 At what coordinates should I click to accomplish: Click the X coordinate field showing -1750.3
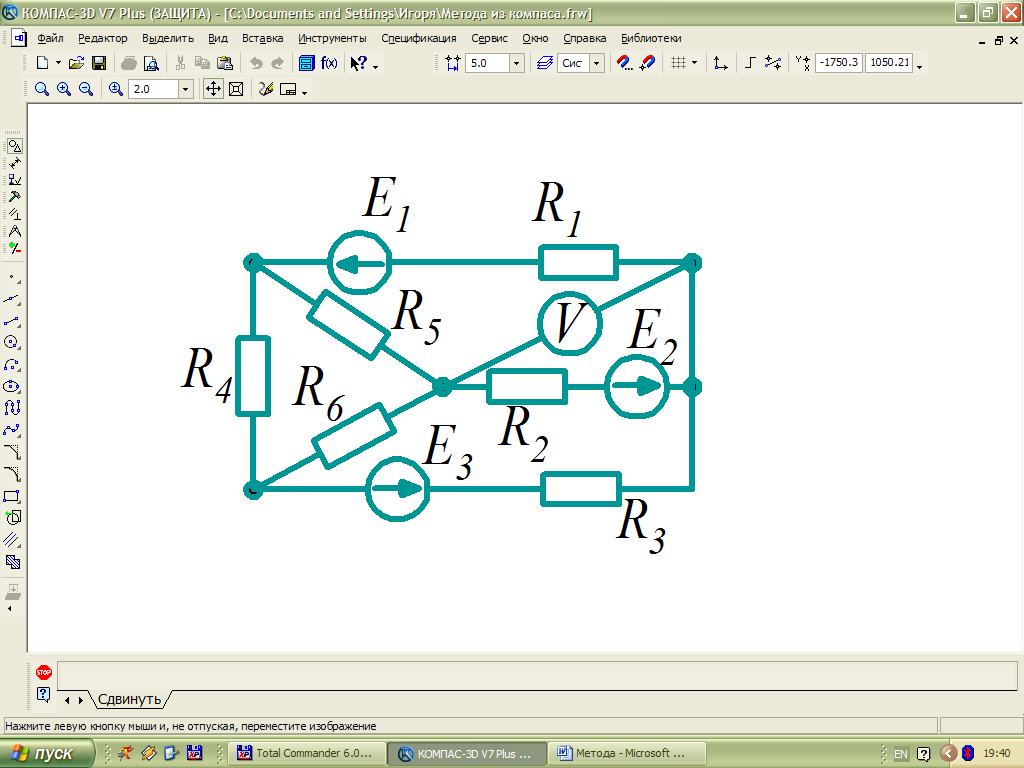click(839, 63)
